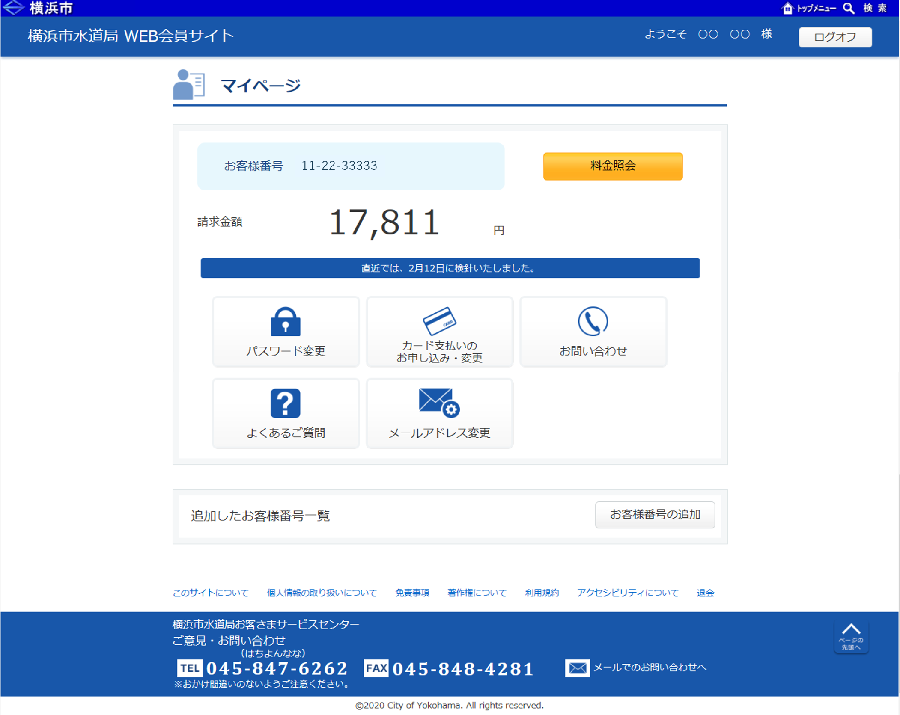Click the padlock icon for パスワード変更
Screen dimensions: 900x715
click(286, 322)
